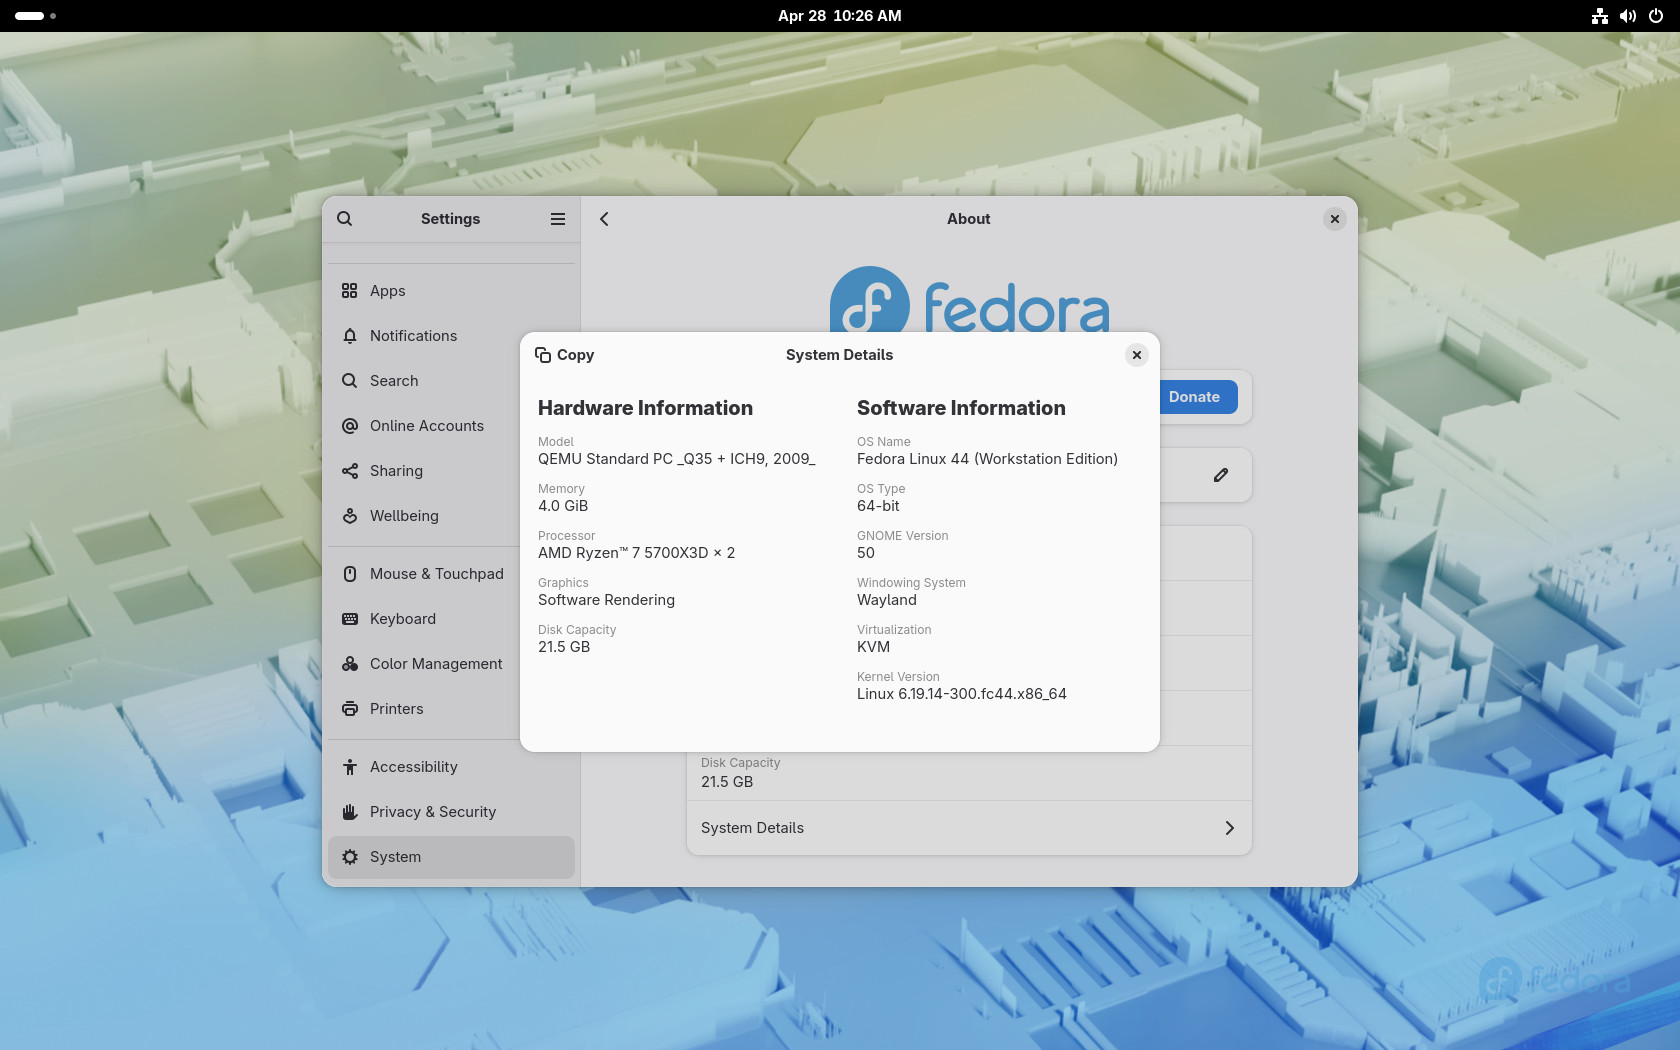Open the network status icon in top bar
The width and height of the screenshot is (1680, 1050).
[1600, 16]
